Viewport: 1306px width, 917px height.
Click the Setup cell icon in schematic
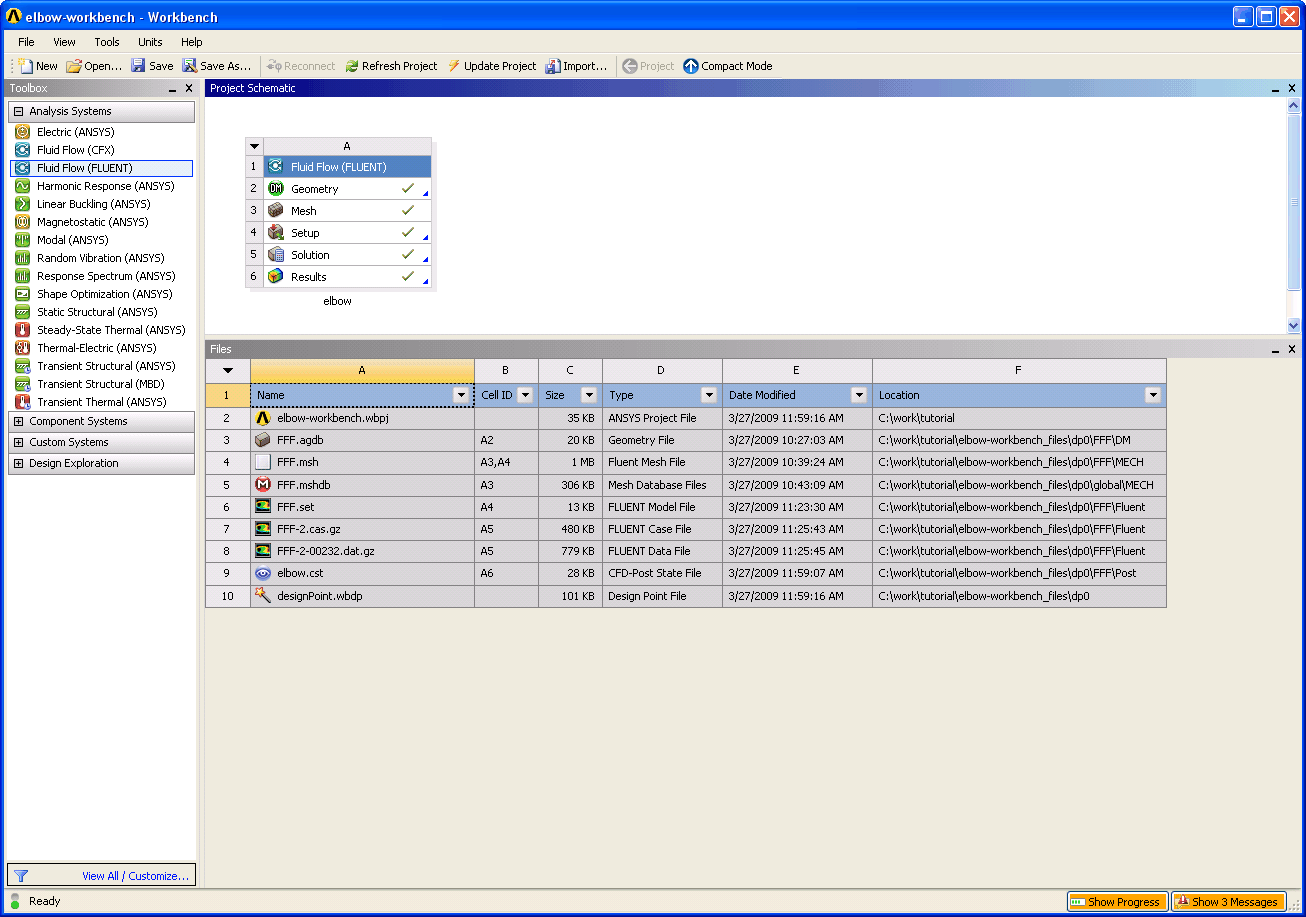pos(276,233)
